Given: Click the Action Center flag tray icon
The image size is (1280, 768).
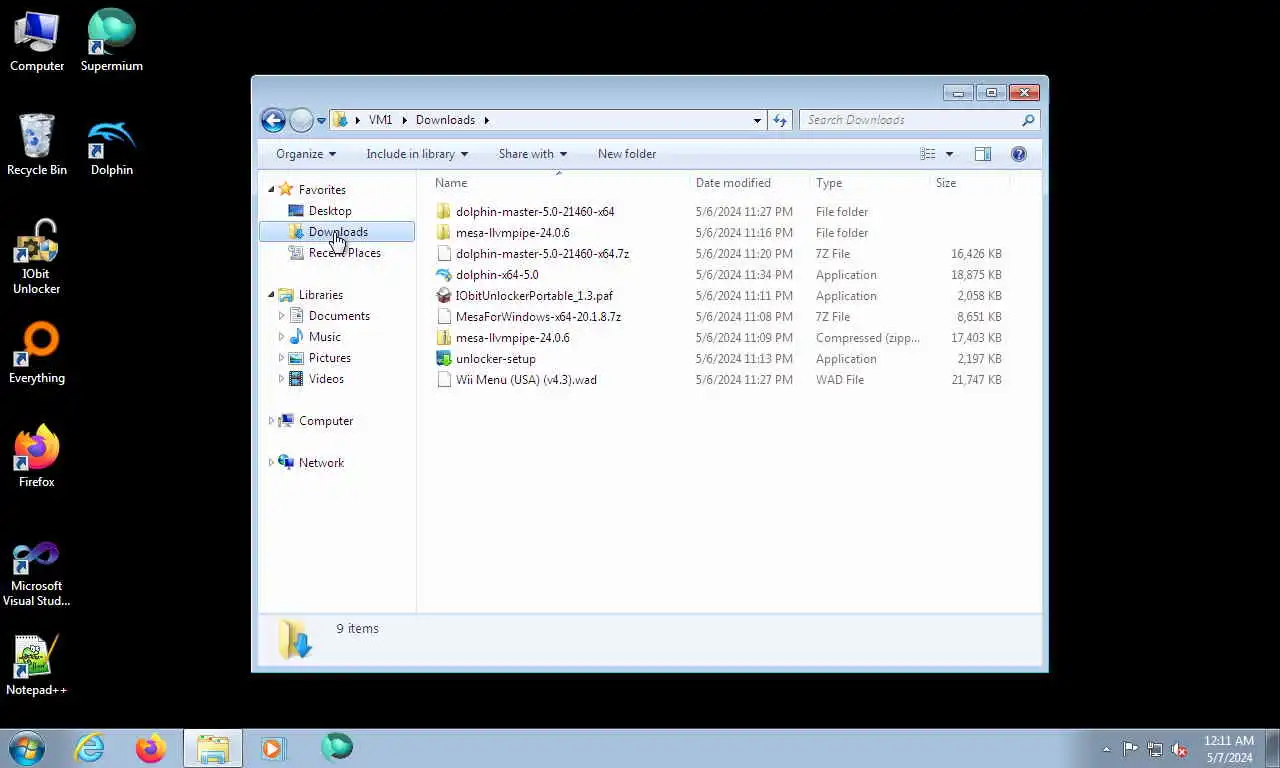Looking at the screenshot, I should pyautogui.click(x=1131, y=749).
